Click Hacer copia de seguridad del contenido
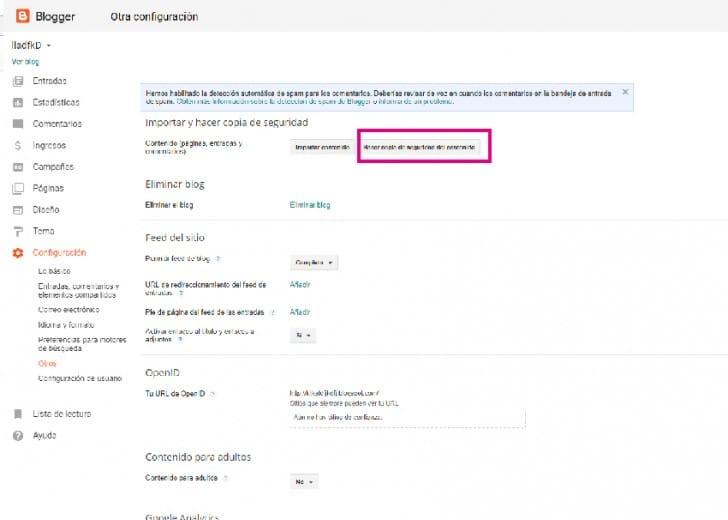 coord(420,147)
